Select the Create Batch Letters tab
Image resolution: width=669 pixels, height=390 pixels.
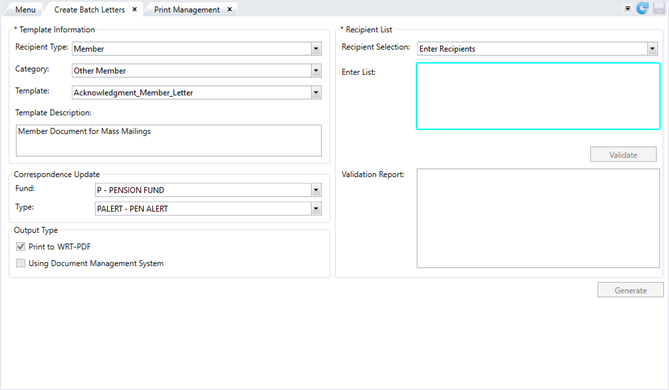(90, 9)
